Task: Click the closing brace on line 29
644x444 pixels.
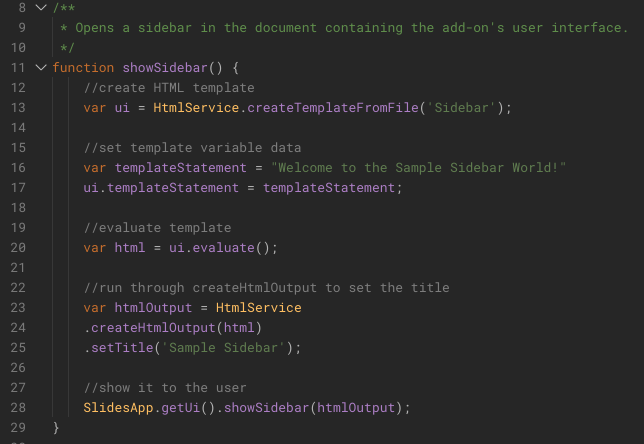Action: (x=56, y=428)
